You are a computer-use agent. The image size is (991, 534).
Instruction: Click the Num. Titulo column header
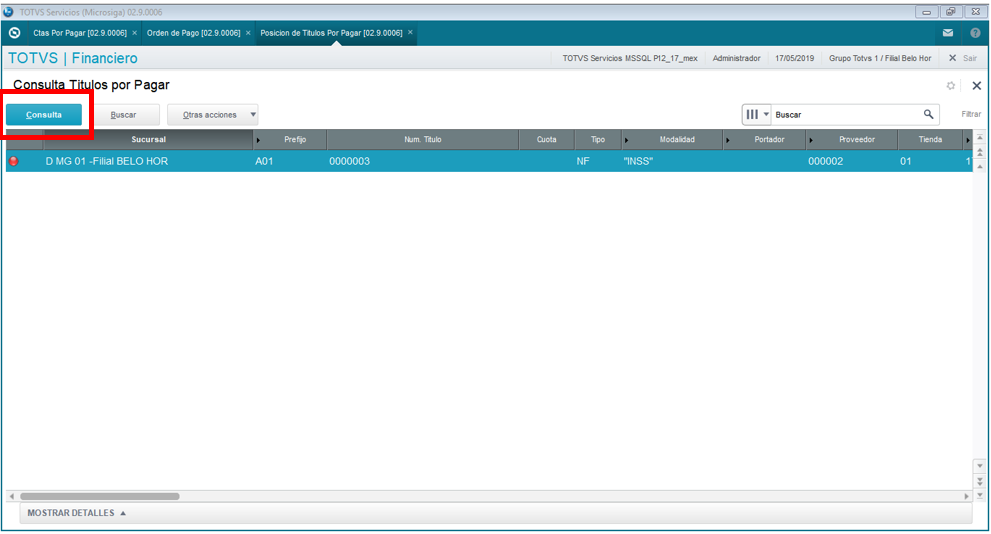423,140
